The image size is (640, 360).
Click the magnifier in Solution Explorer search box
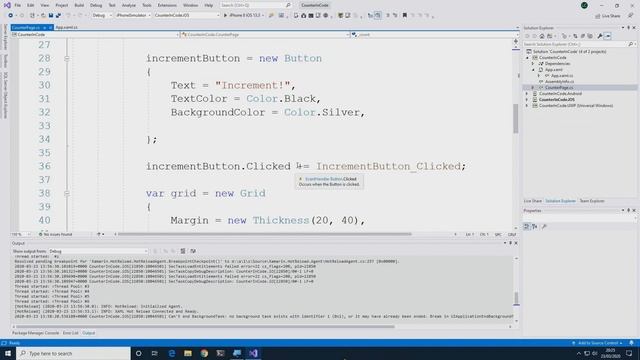[x=631, y=44]
